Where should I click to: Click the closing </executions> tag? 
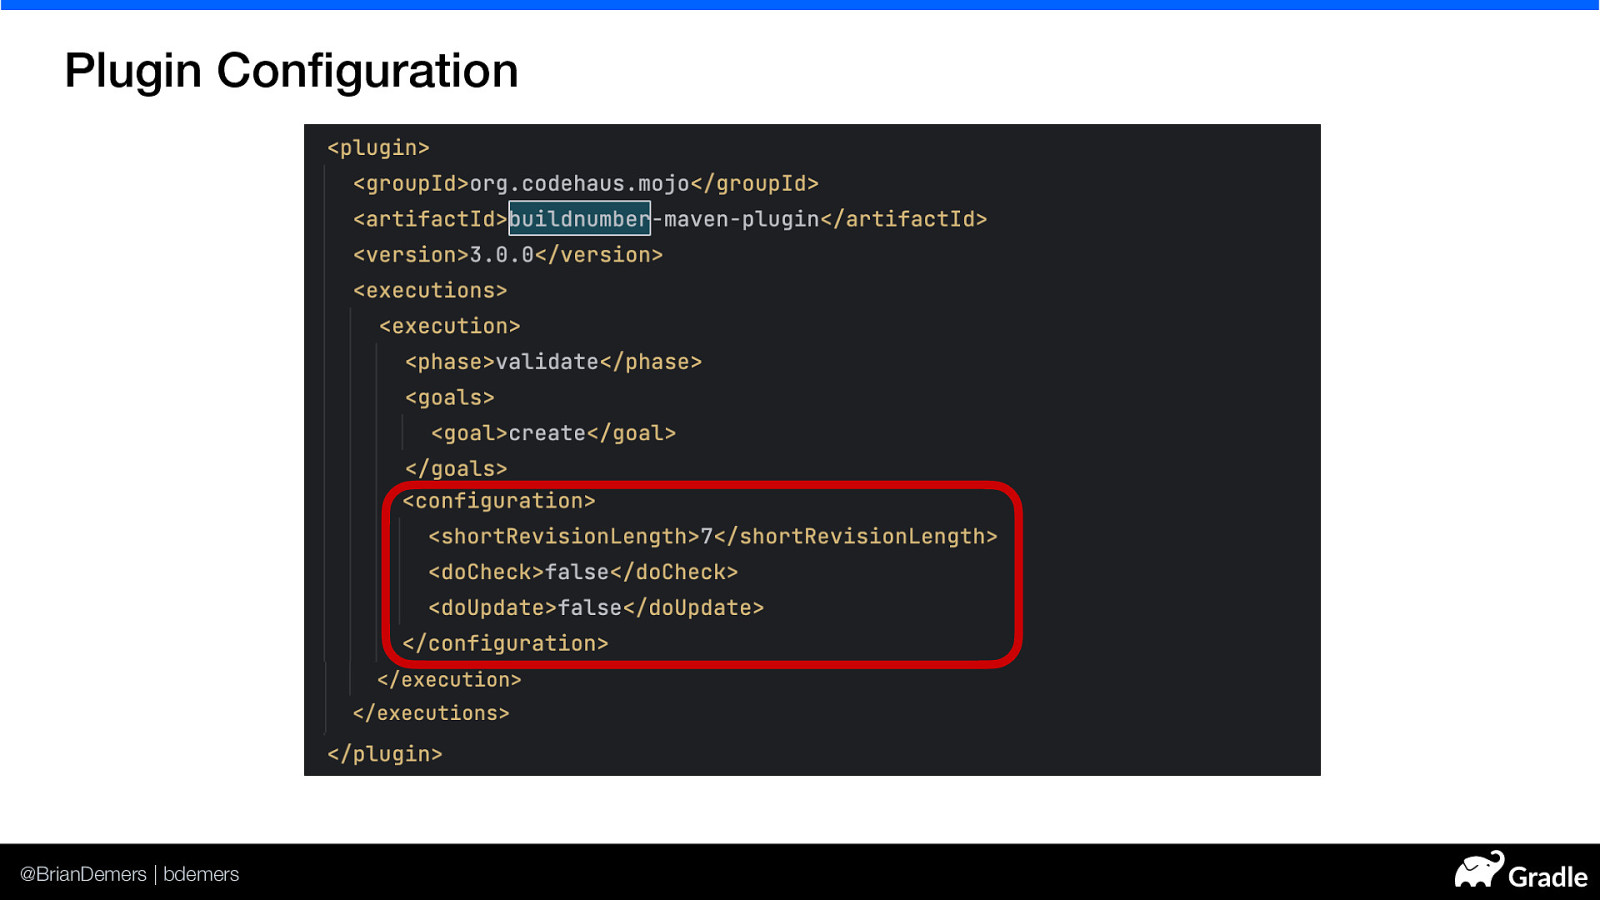pos(431,714)
